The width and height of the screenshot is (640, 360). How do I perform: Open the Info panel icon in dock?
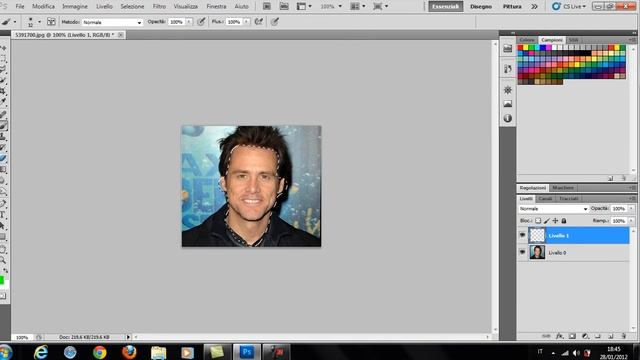(508, 118)
